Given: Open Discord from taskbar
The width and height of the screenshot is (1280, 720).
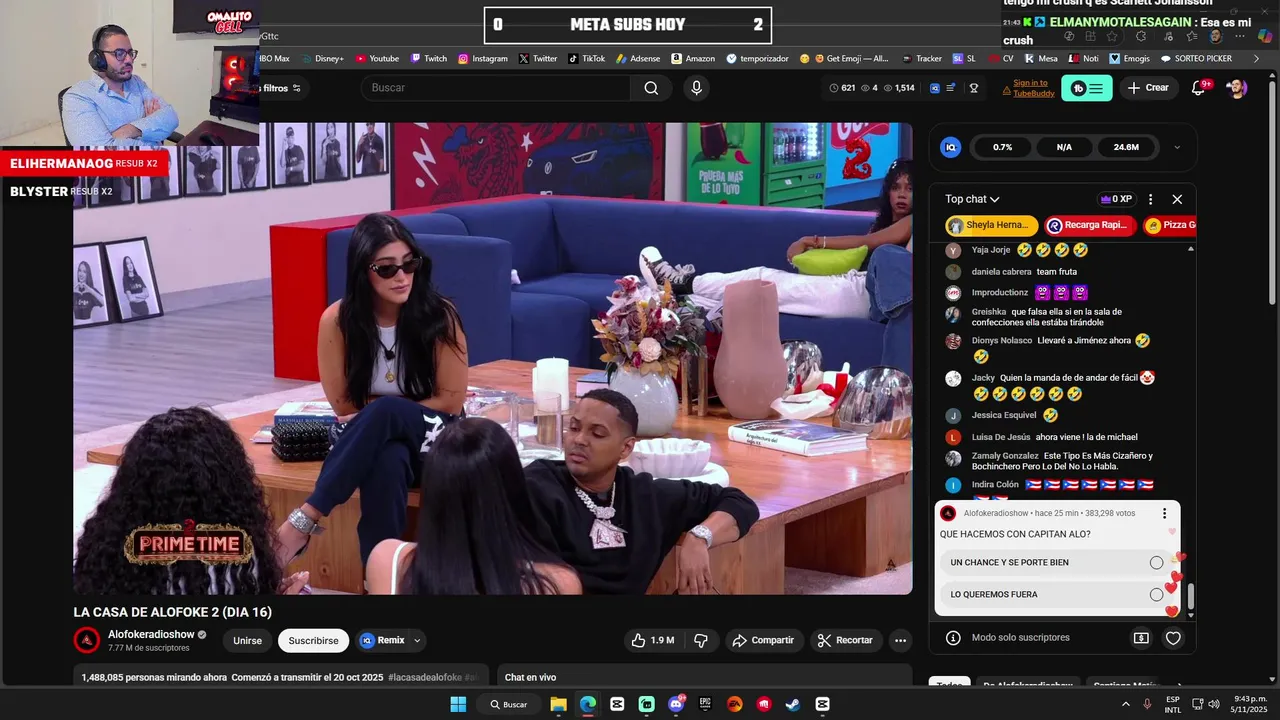Looking at the screenshot, I should pos(676,704).
